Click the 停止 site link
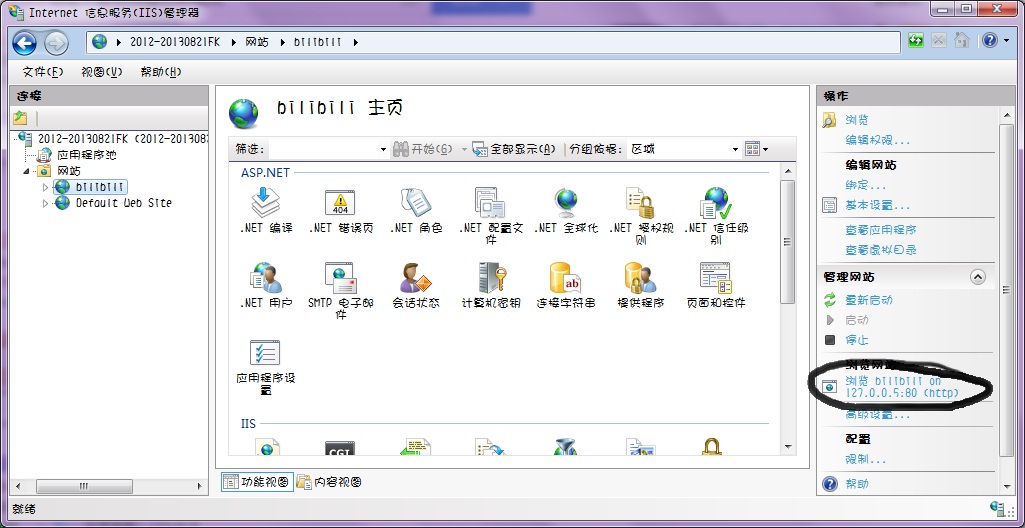The height and width of the screenshot is (528, 1025). click(x=857, y=340)
